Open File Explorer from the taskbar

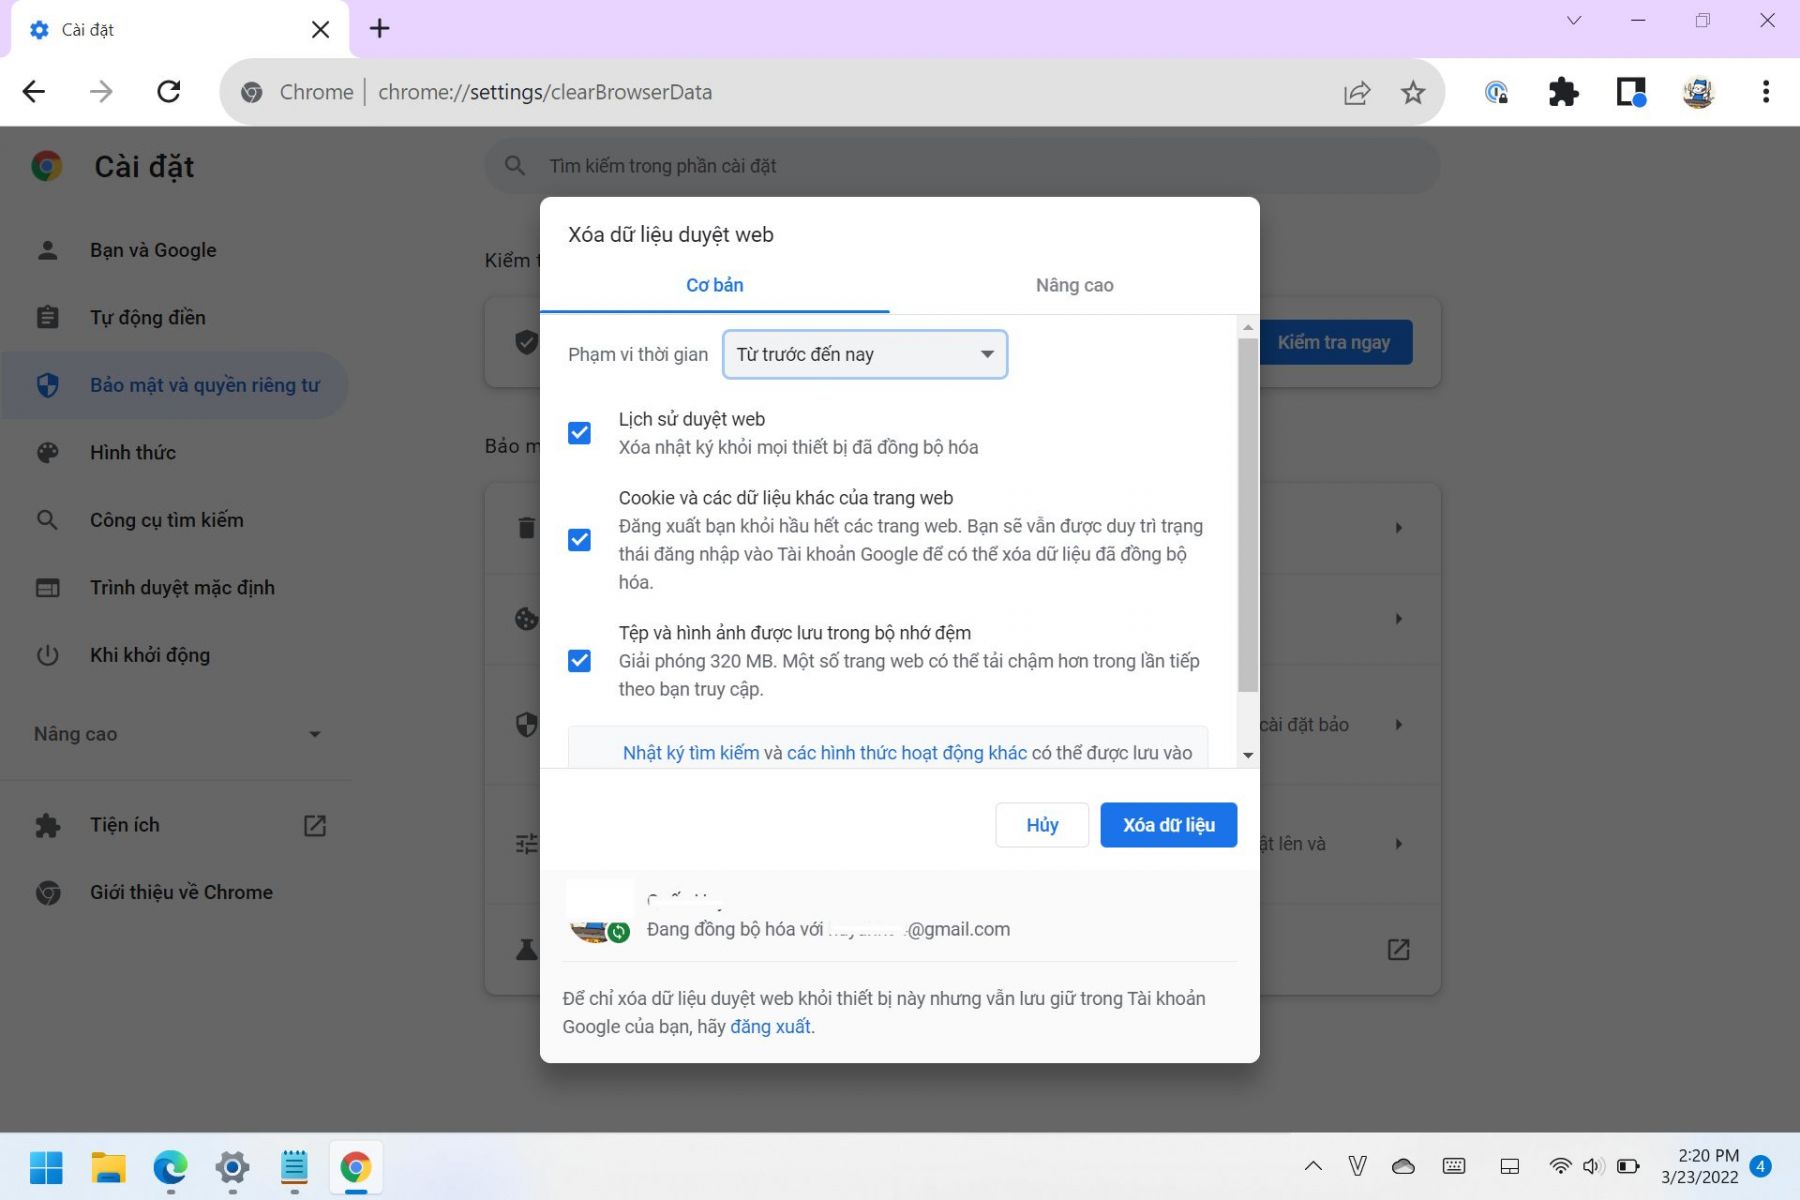108,1167
